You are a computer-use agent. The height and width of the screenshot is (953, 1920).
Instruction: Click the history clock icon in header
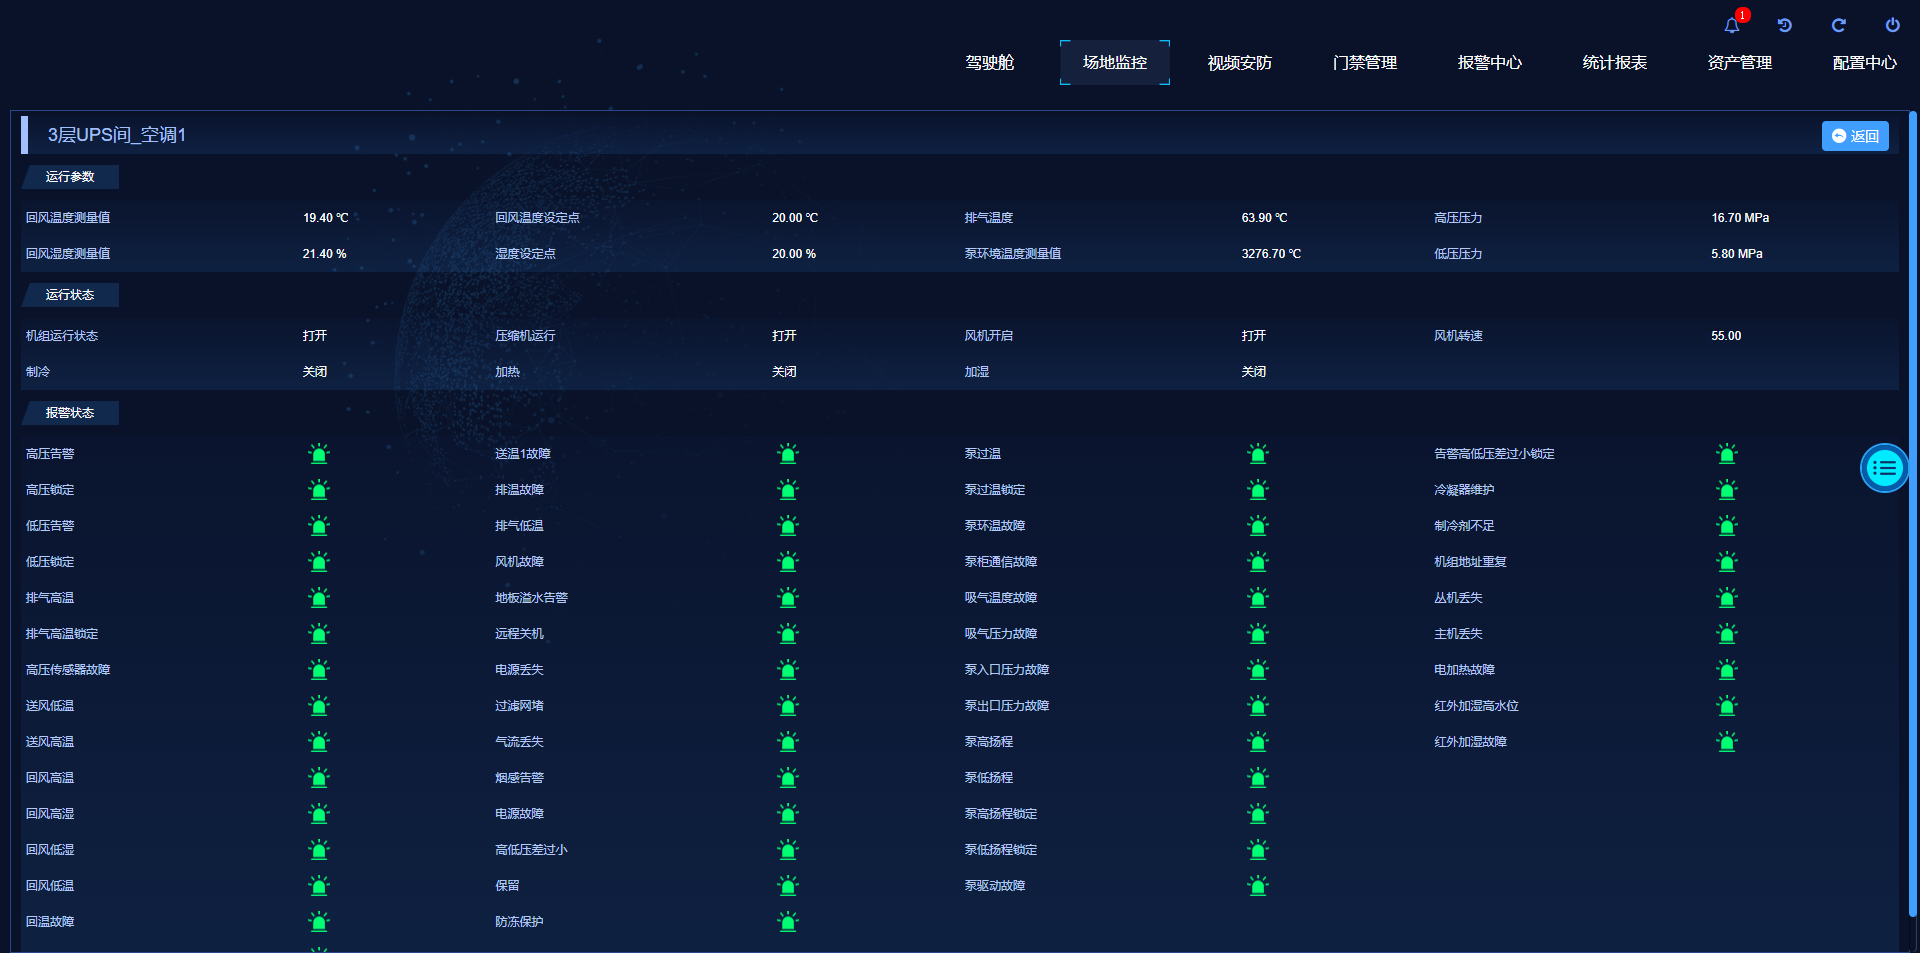click(1785, 26)
